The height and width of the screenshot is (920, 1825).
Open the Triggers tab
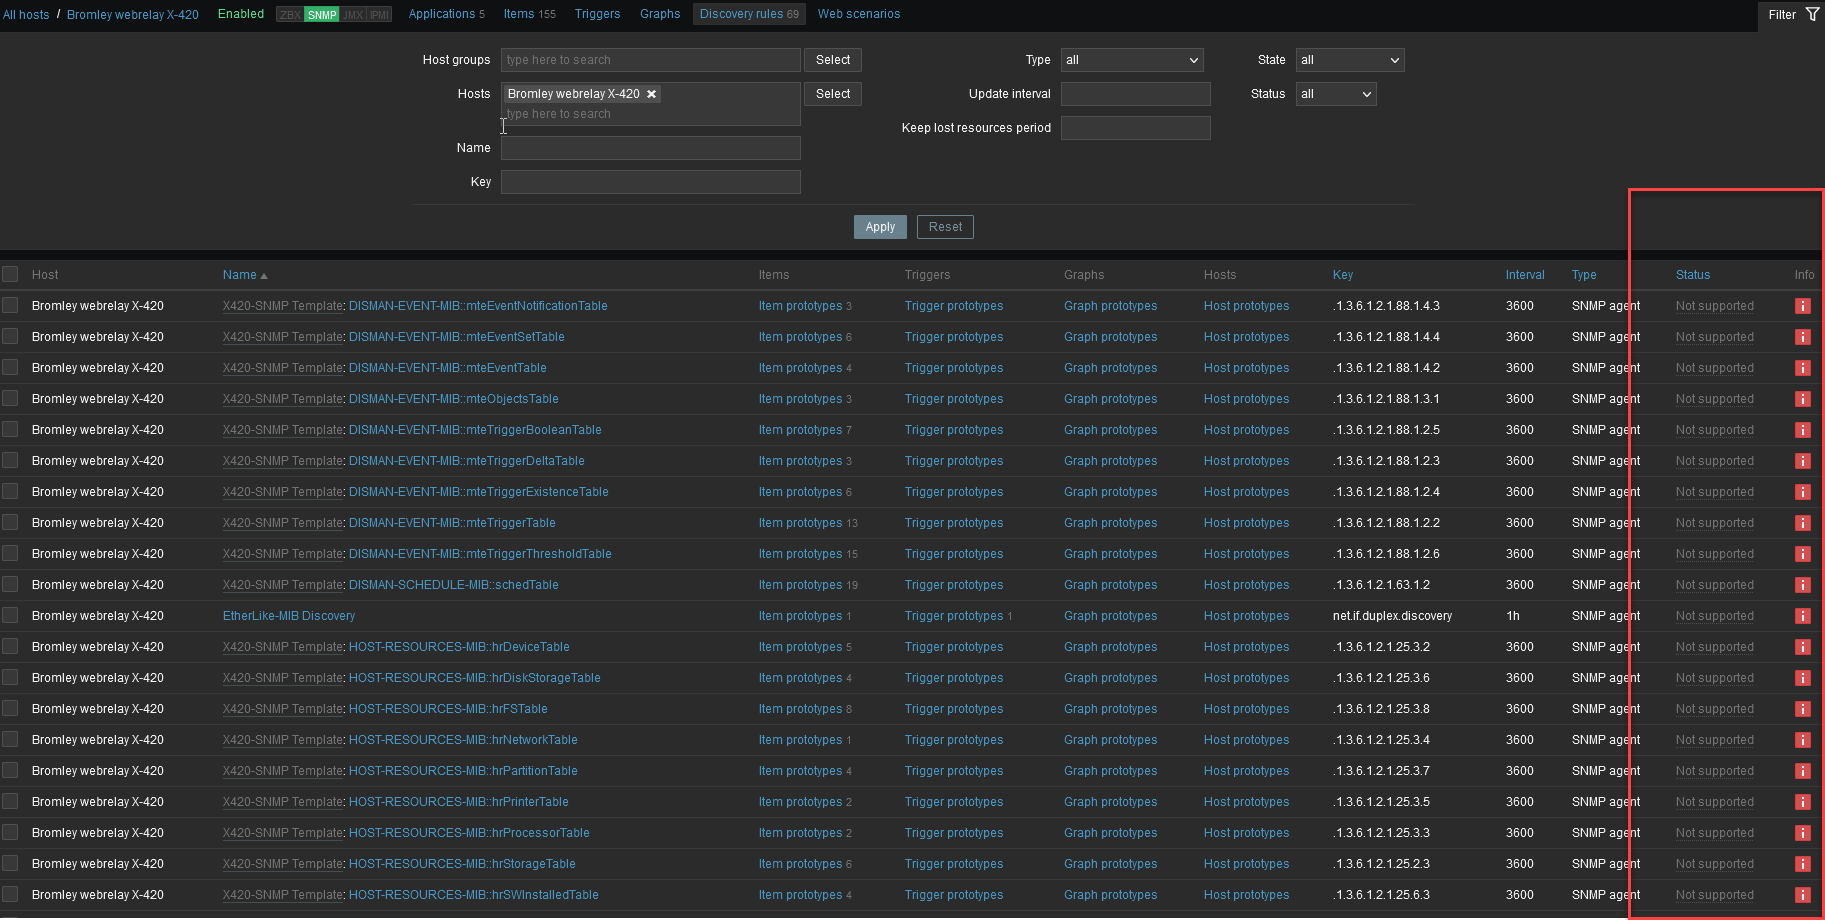(597, 14)
